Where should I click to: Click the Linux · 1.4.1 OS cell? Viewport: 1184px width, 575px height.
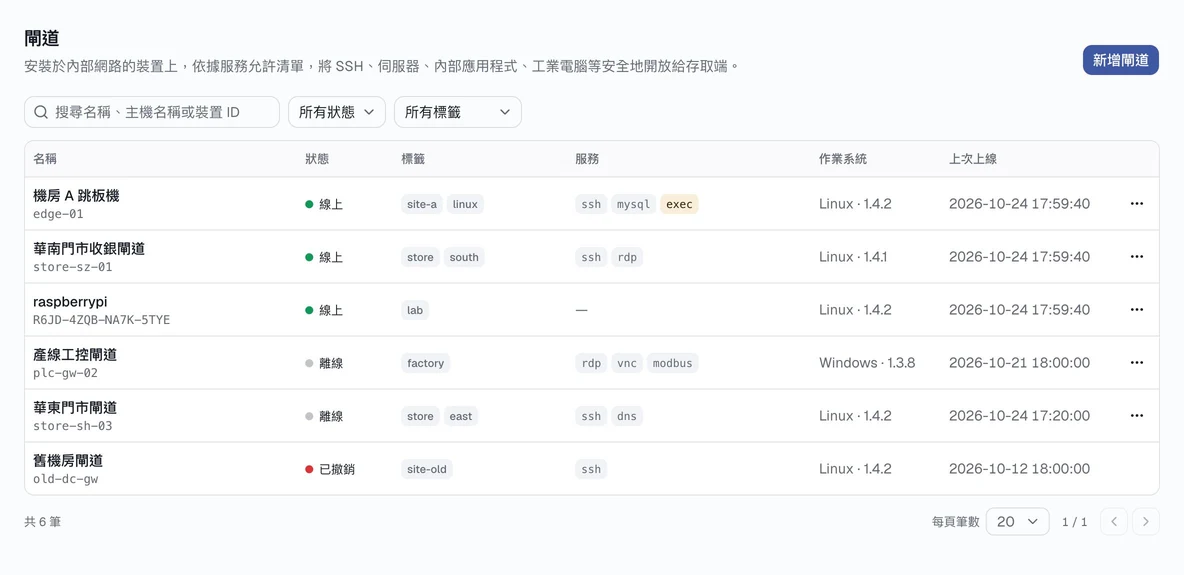(x=853, y=257)
